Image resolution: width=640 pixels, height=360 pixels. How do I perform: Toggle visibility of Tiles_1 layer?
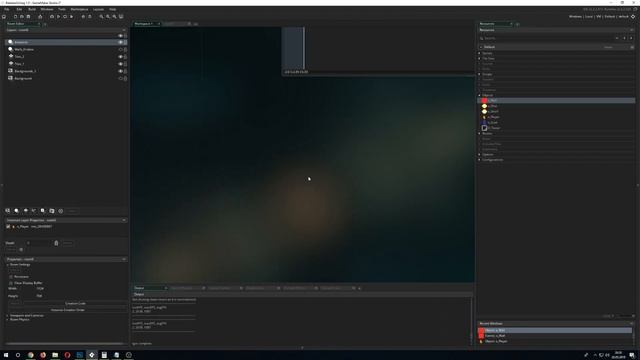[x=120, y=64]
